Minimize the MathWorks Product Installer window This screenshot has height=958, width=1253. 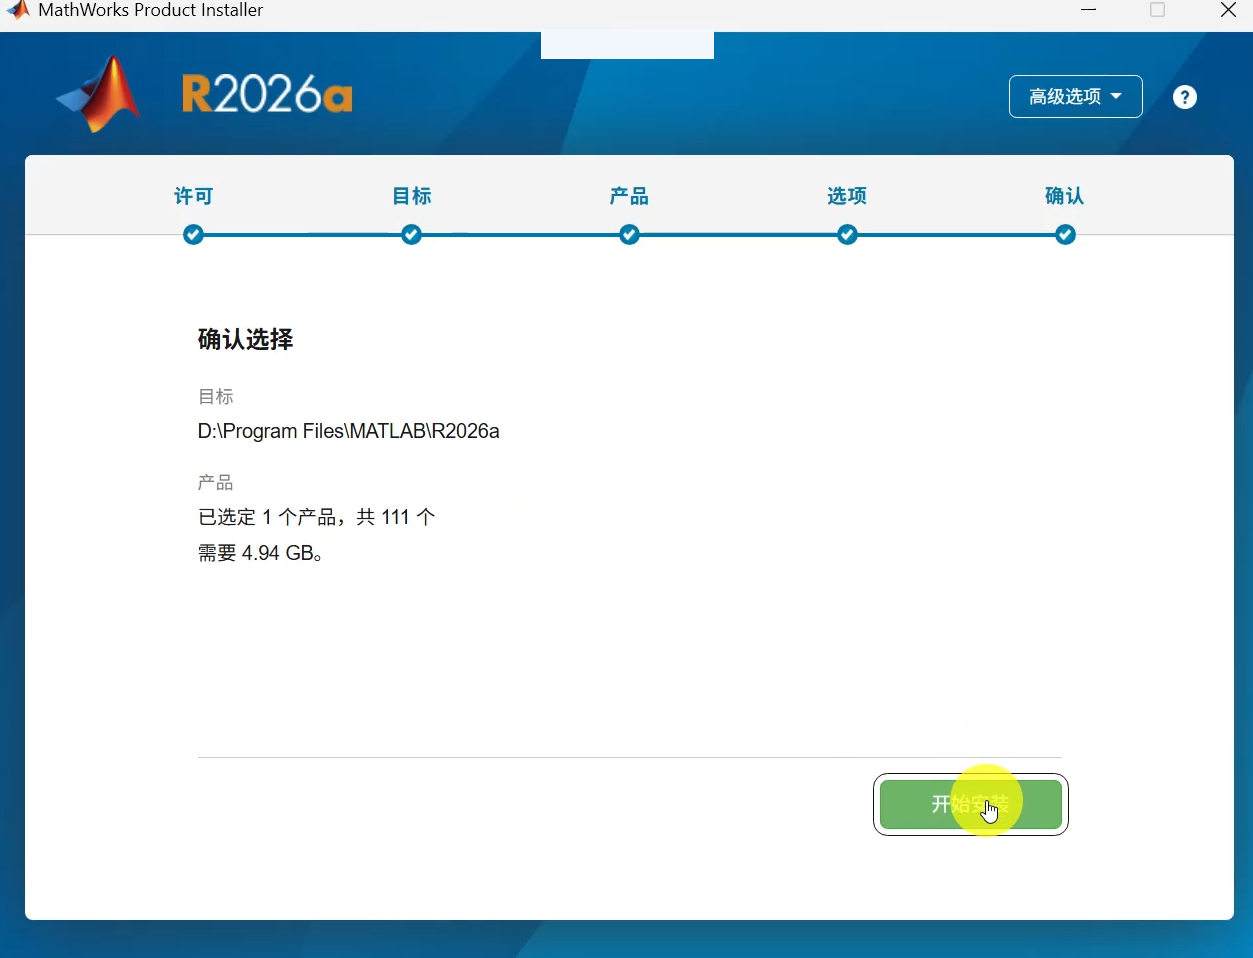[1089, 10]
